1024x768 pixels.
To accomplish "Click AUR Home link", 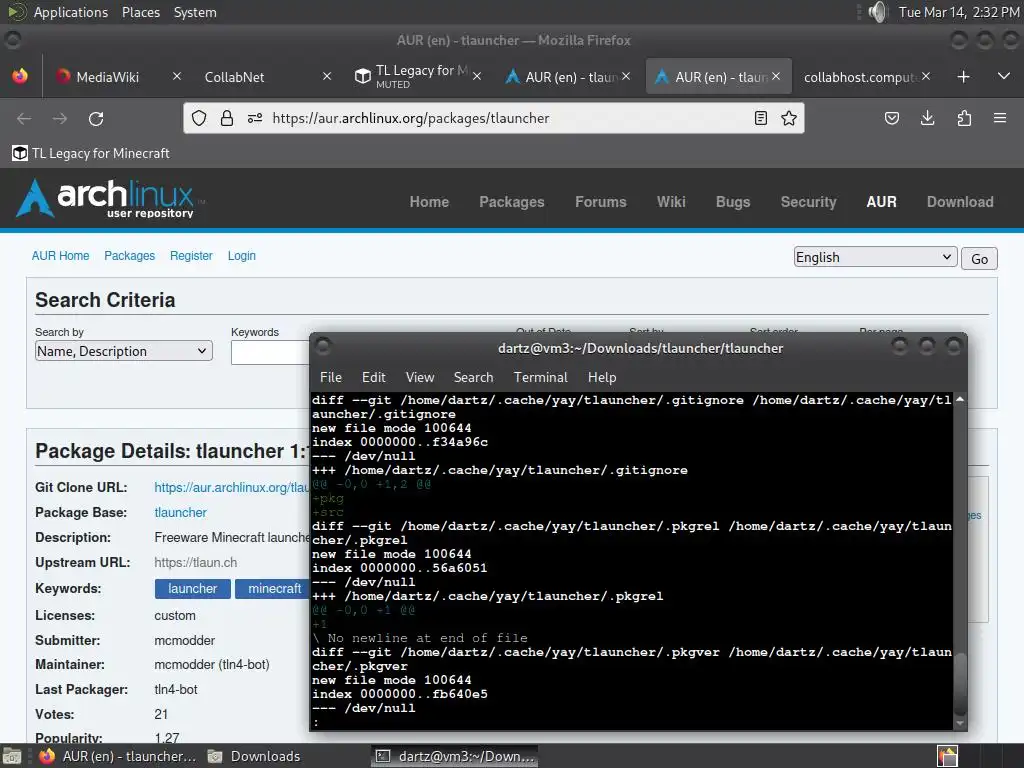I will (60, 255).
